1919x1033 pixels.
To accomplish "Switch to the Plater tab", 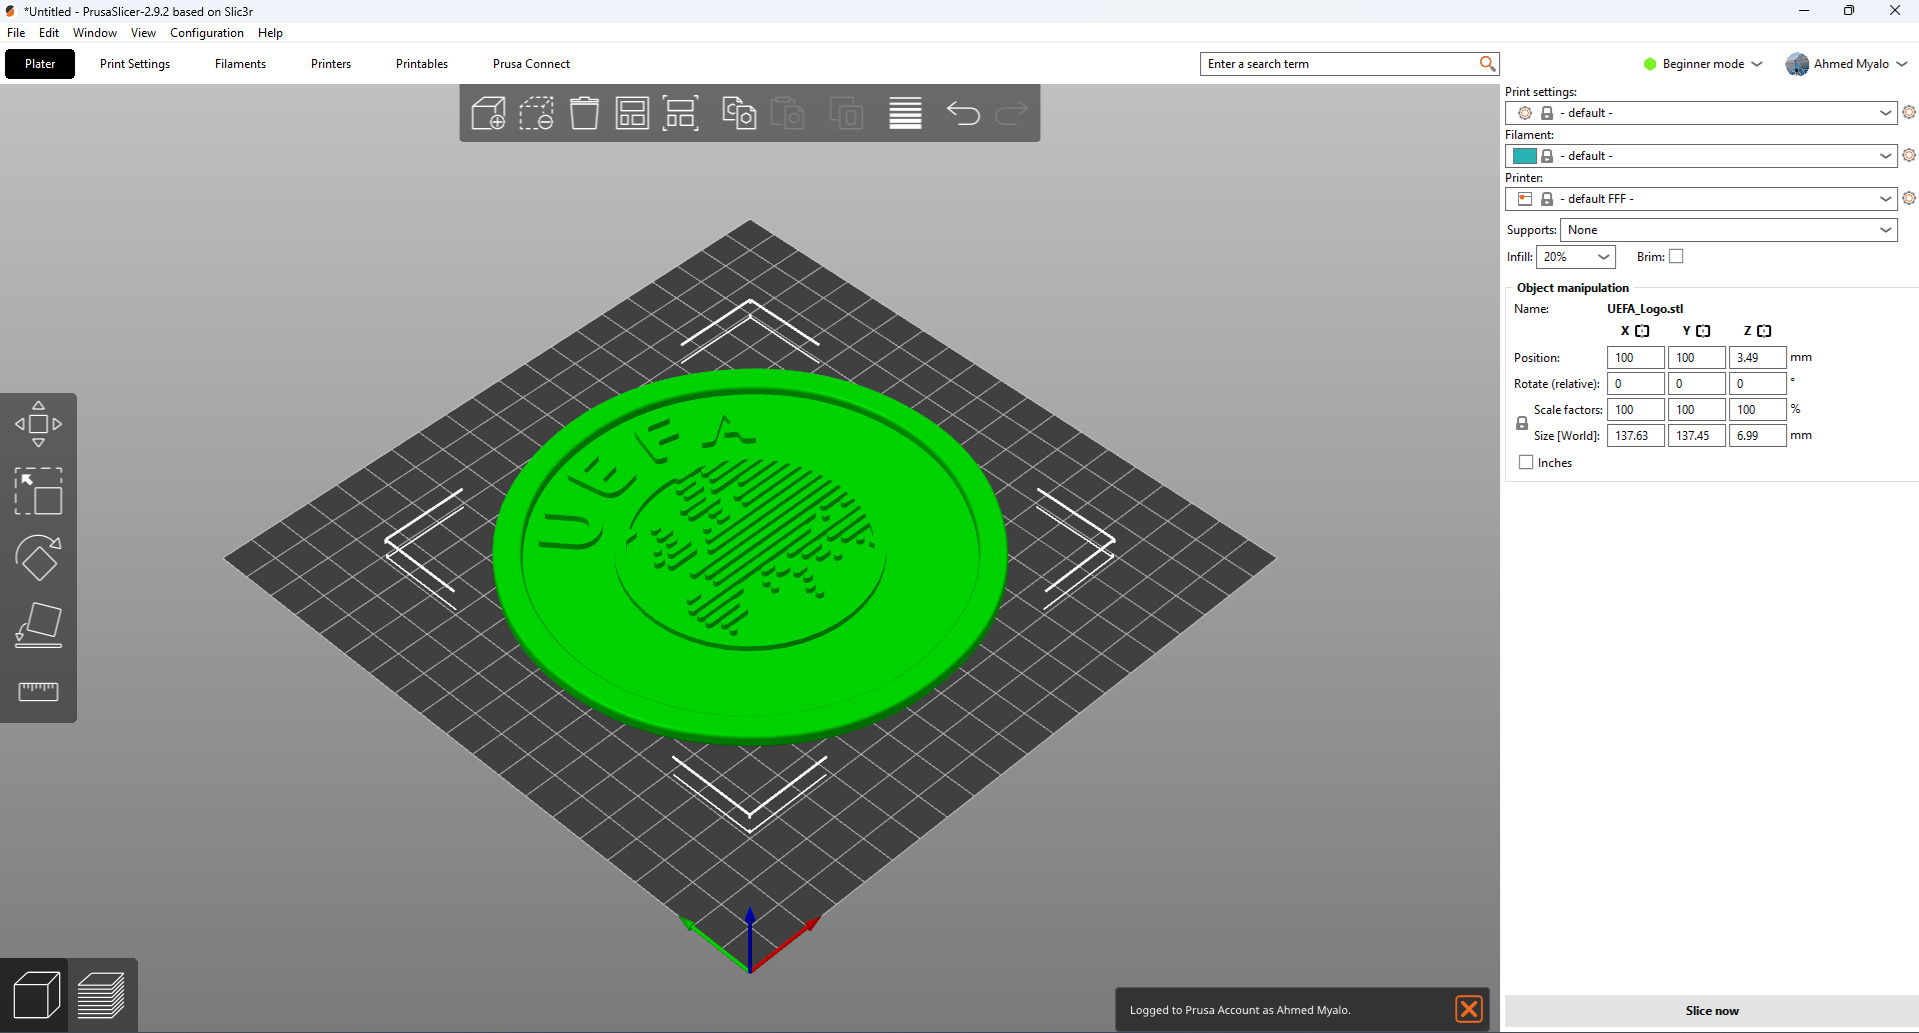I will pyautogui.click(x=40, y=64).
